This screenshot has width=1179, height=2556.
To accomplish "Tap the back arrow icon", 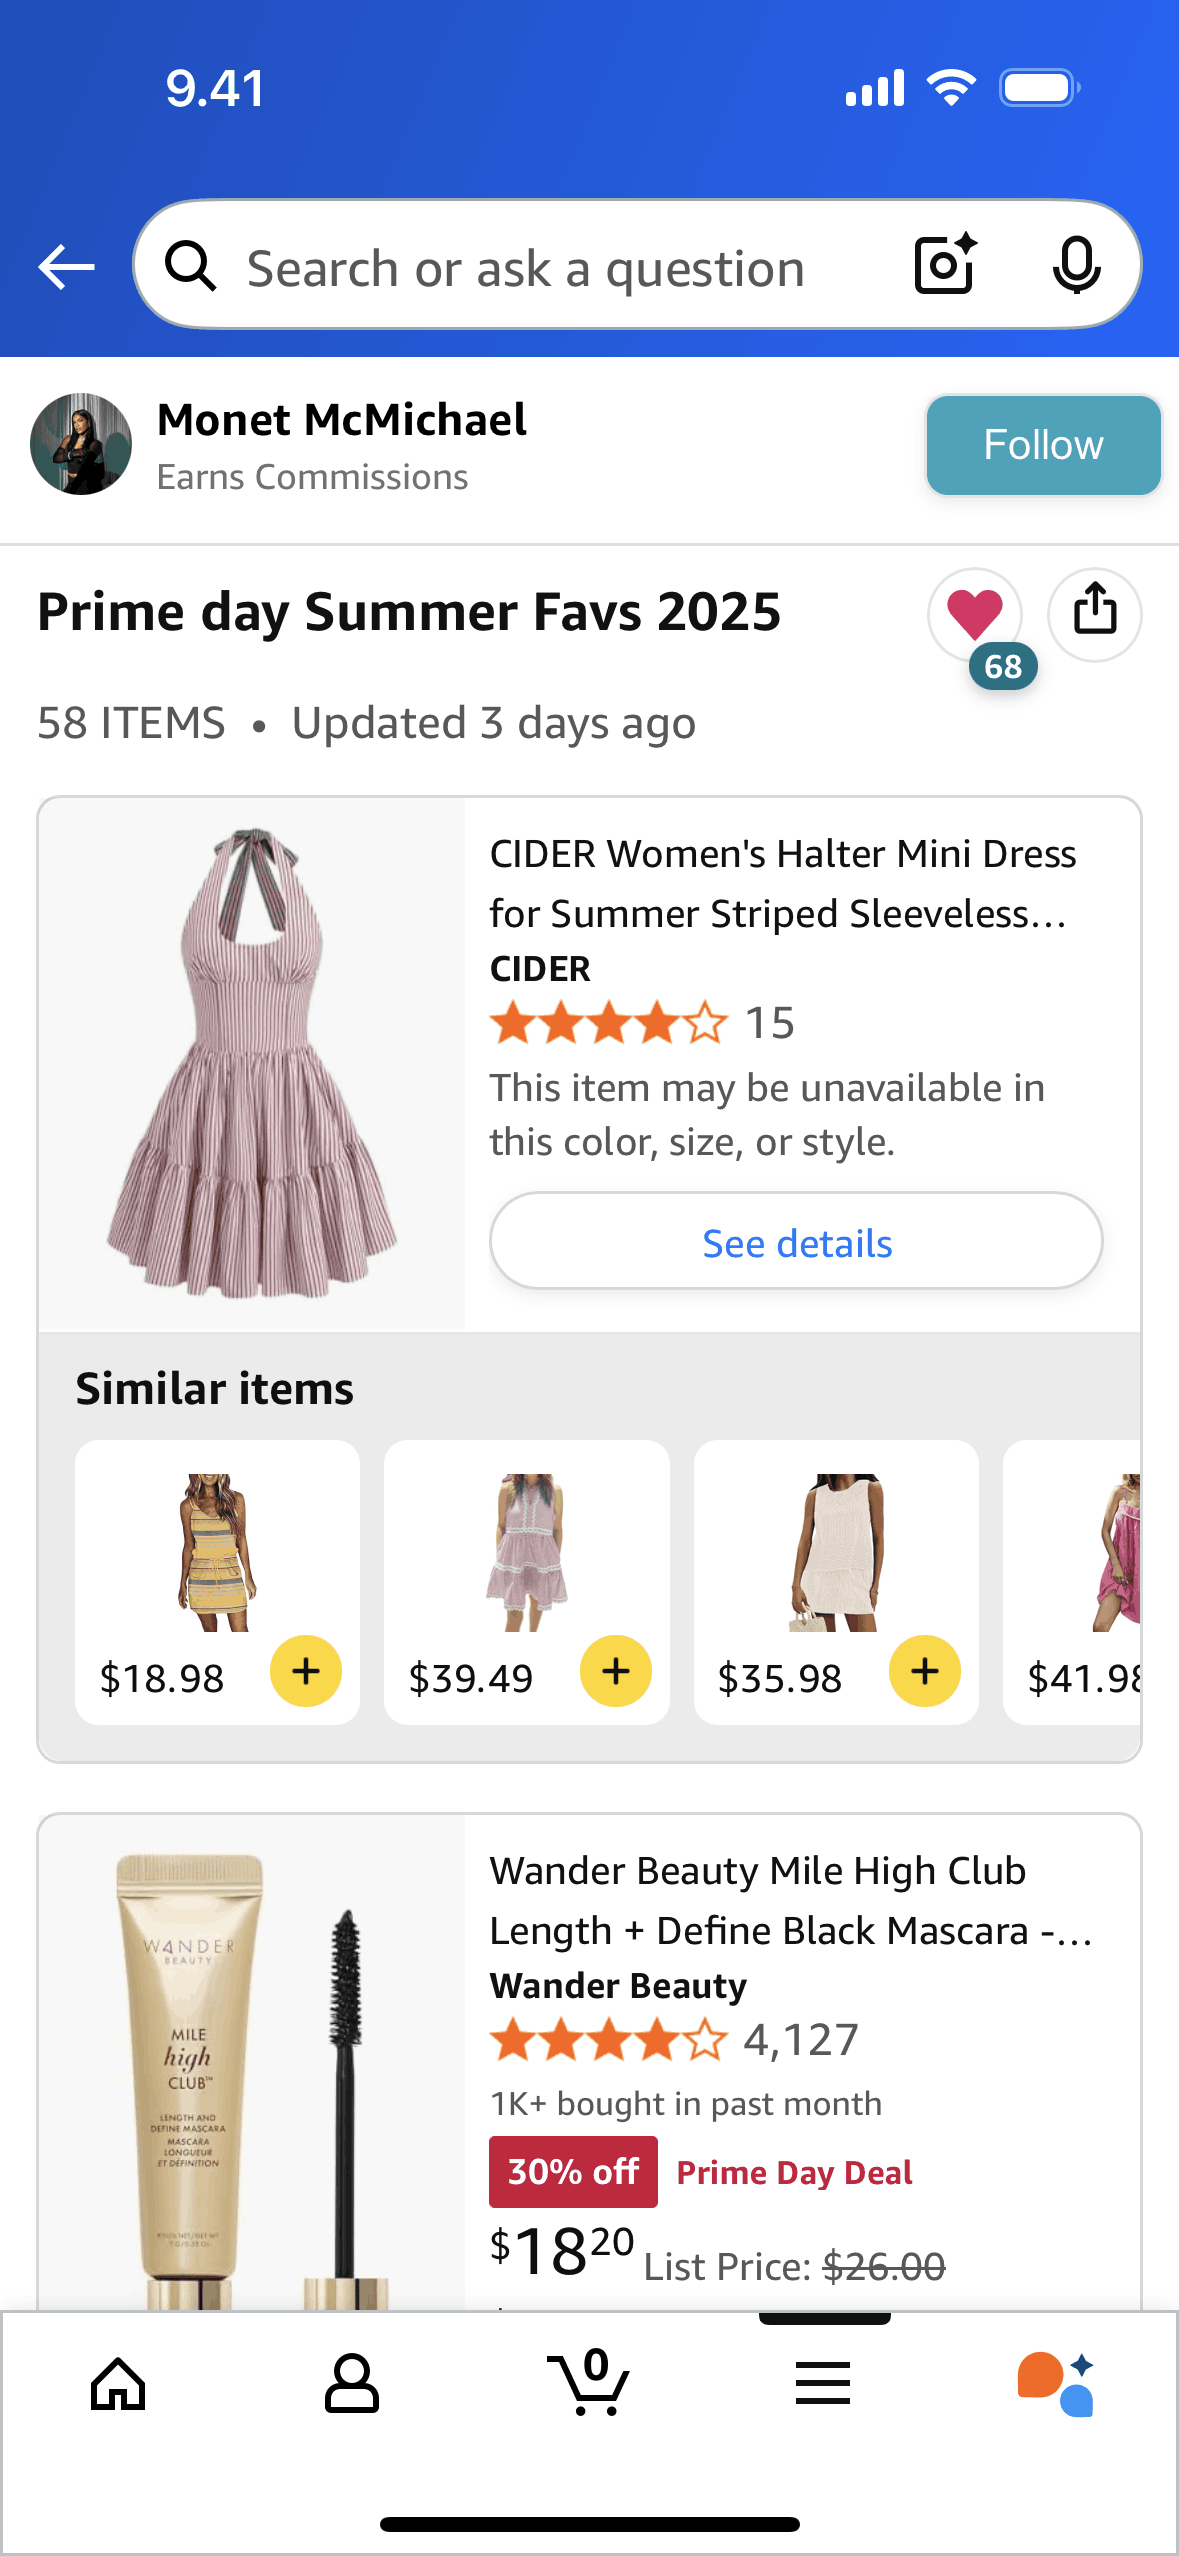I will point(66,267).
